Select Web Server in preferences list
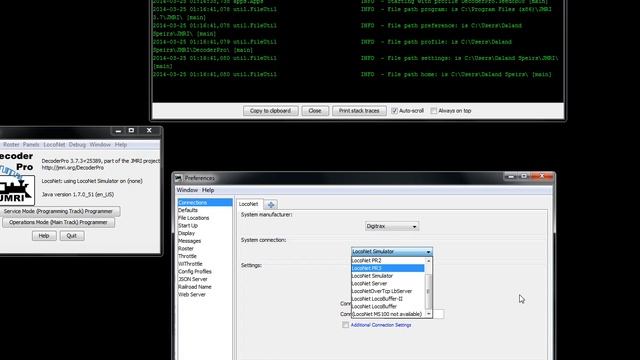The height and width of the screenshot is (360, 640). tap(205, 294)
